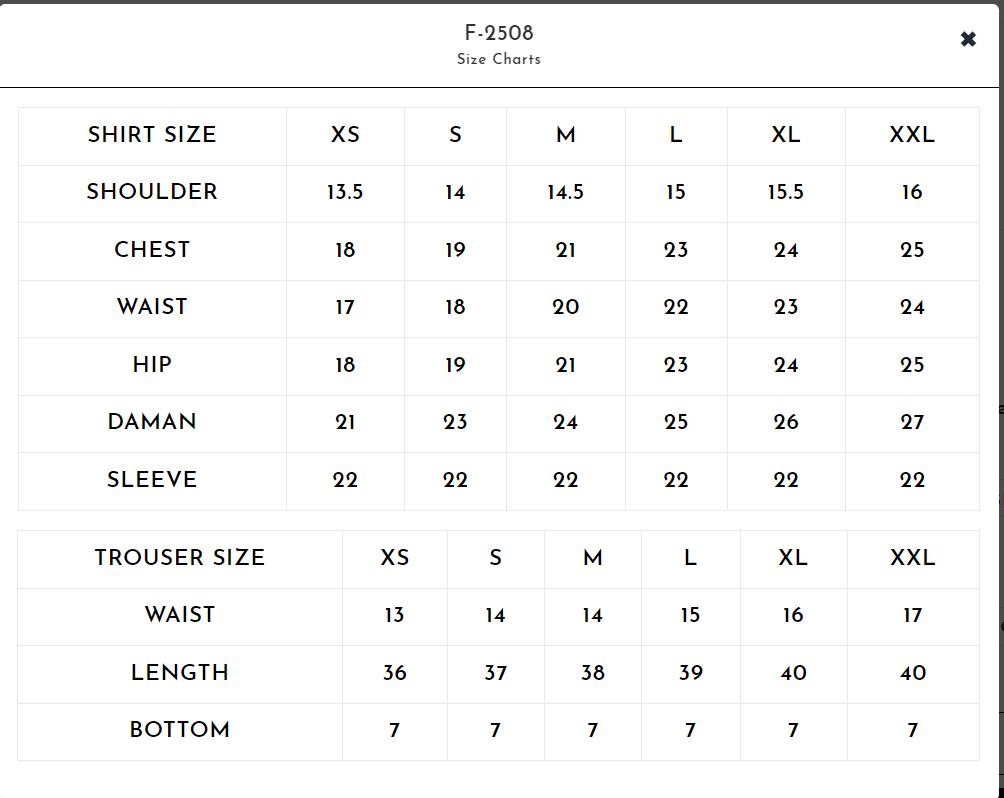Click the shirt XS column header
The image size is (1004, 798).
(345, 135)
